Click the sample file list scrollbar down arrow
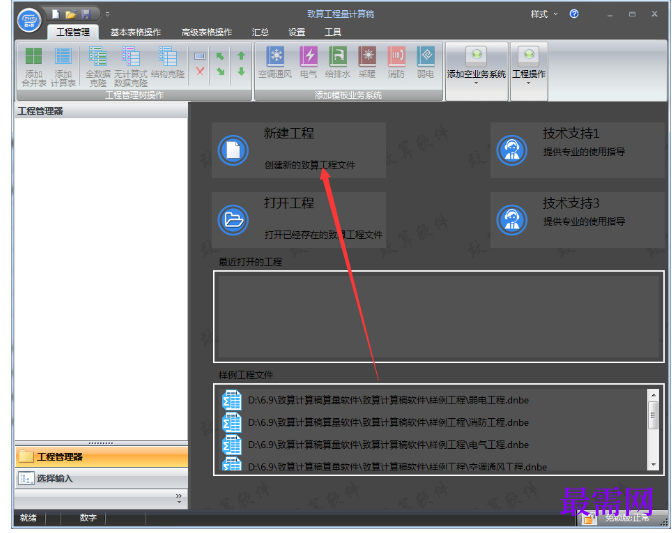This screenshot has width=672, height=533. point(653,465)
